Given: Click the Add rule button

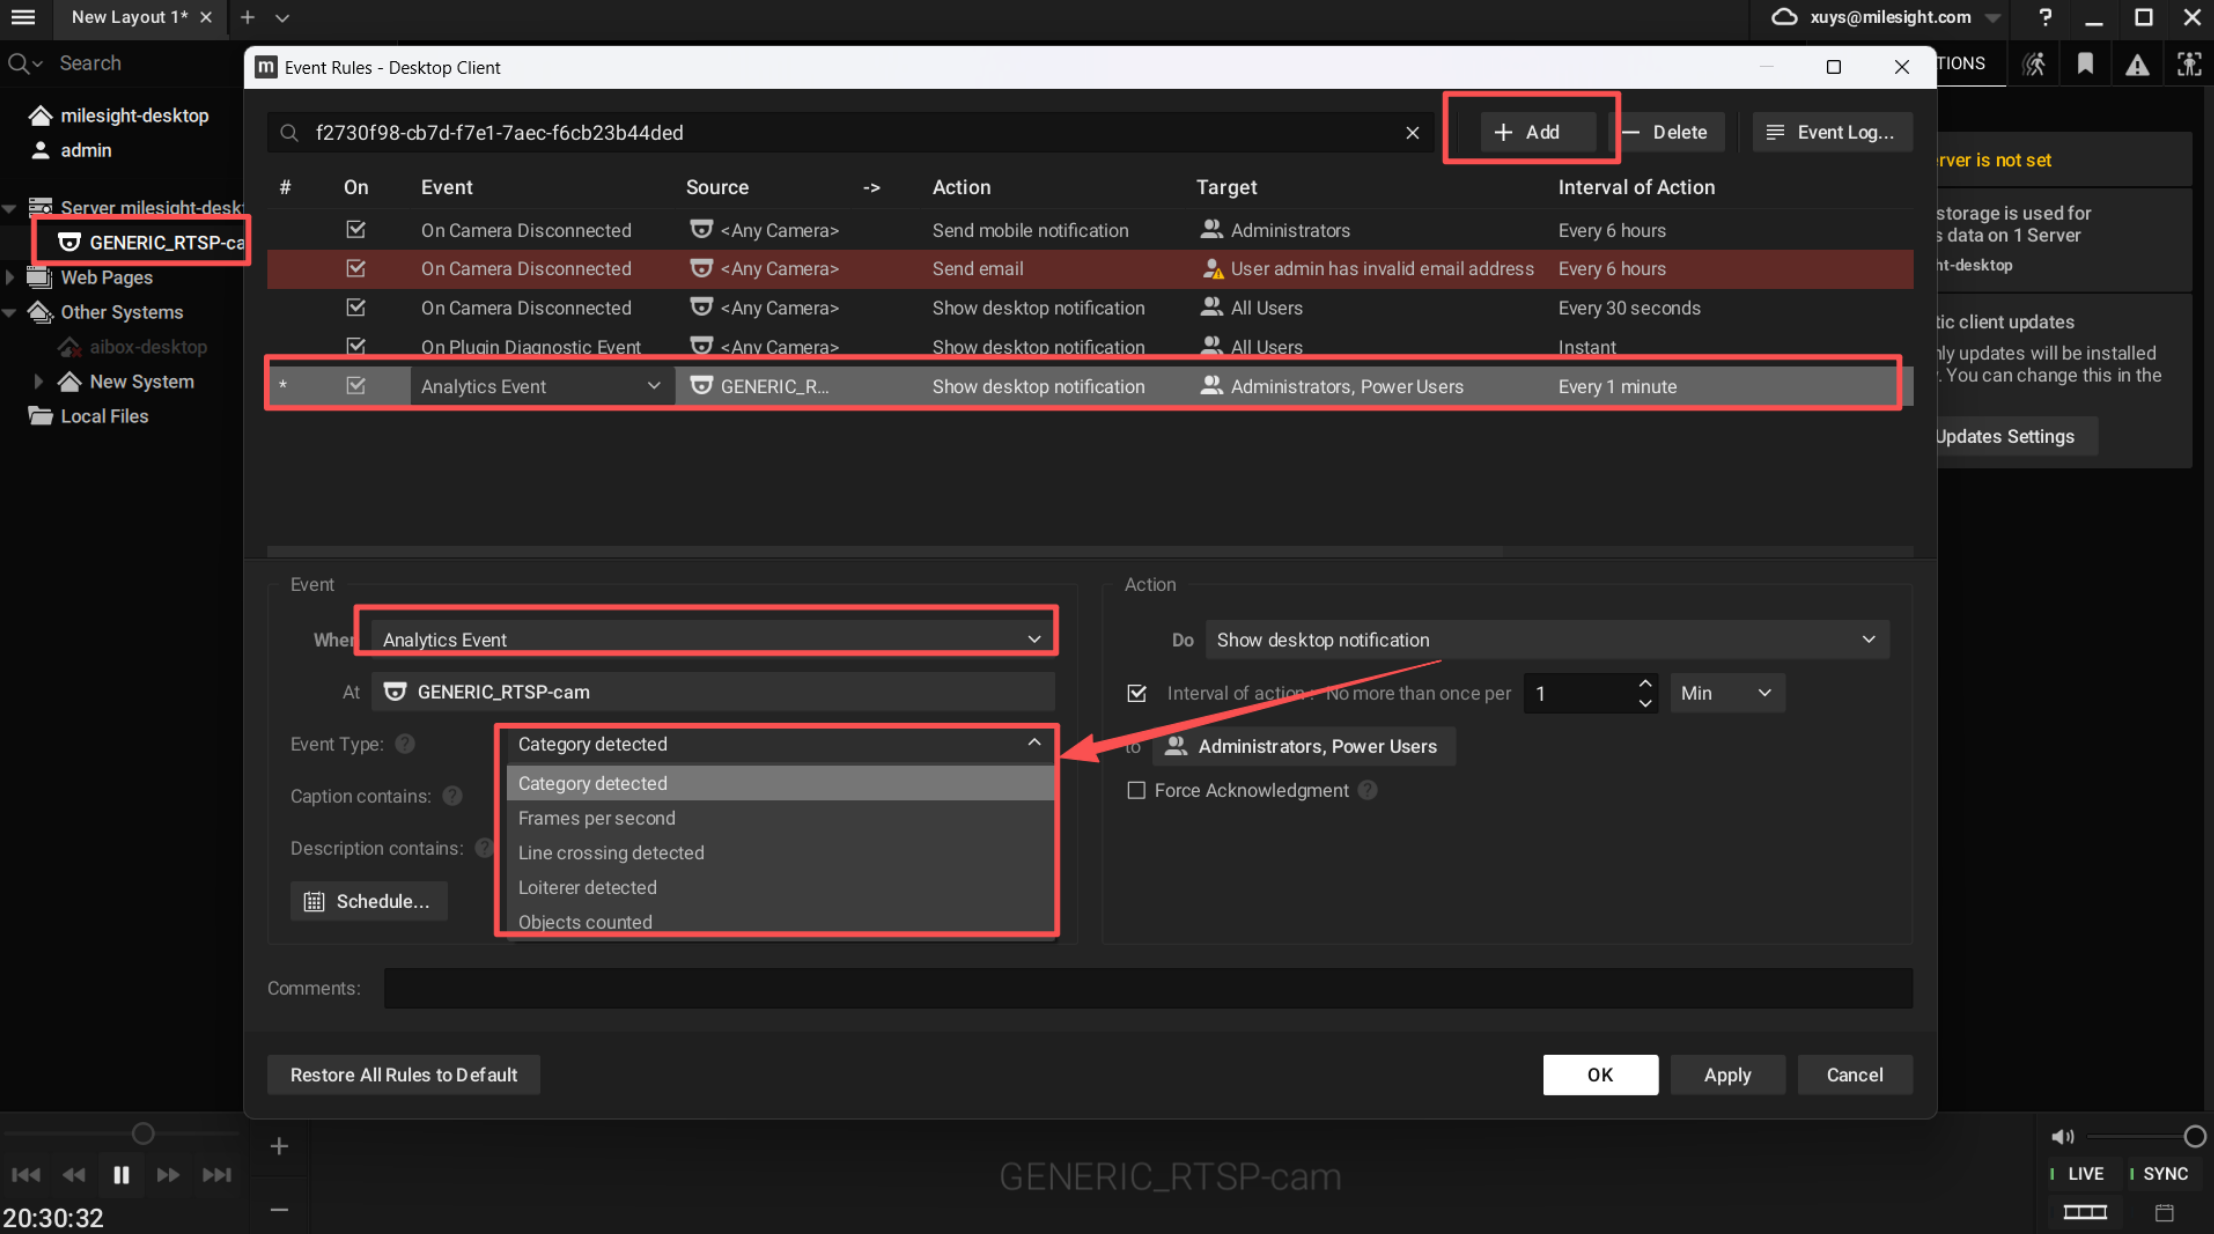Looking at the screenshot, I should [x=1528, y=132].
